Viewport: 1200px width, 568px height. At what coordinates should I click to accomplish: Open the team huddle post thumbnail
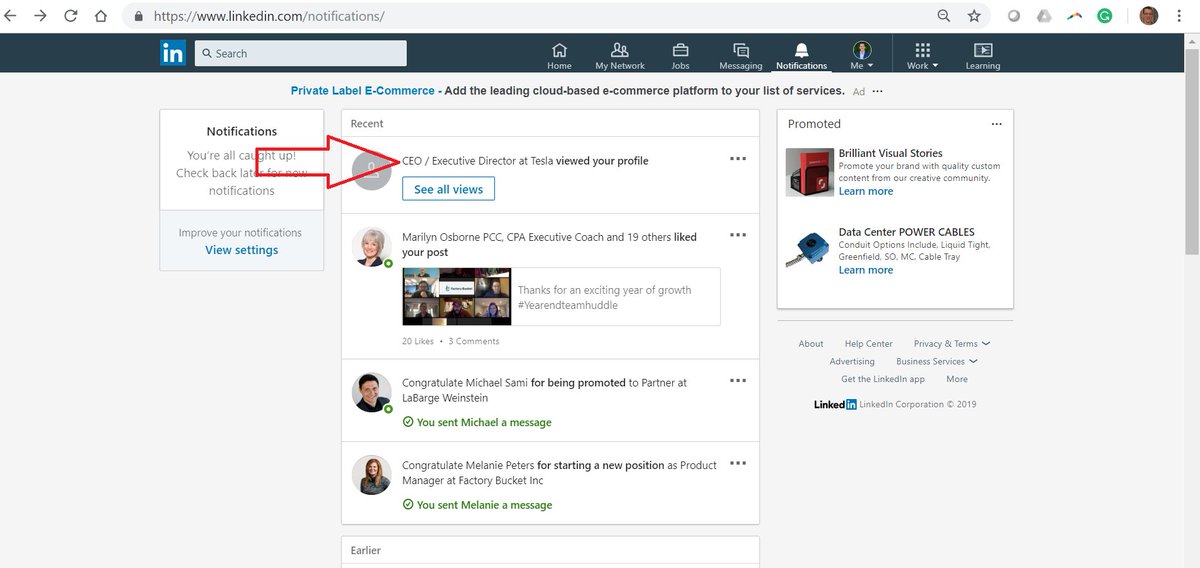[x=456, y=297]
